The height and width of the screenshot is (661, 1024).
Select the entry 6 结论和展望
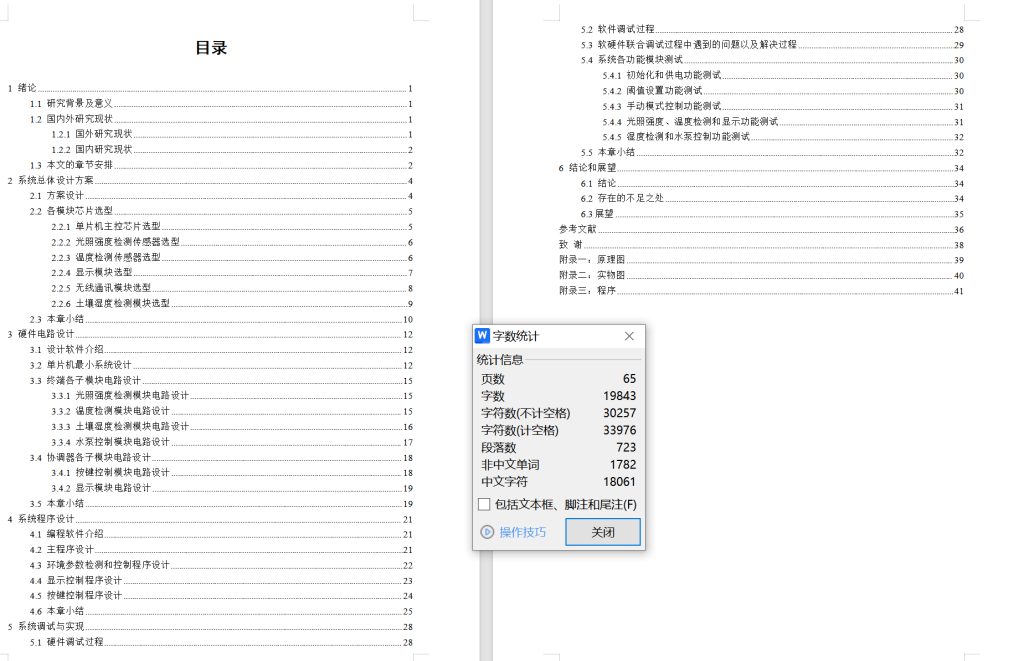click(x=589, y=168)
